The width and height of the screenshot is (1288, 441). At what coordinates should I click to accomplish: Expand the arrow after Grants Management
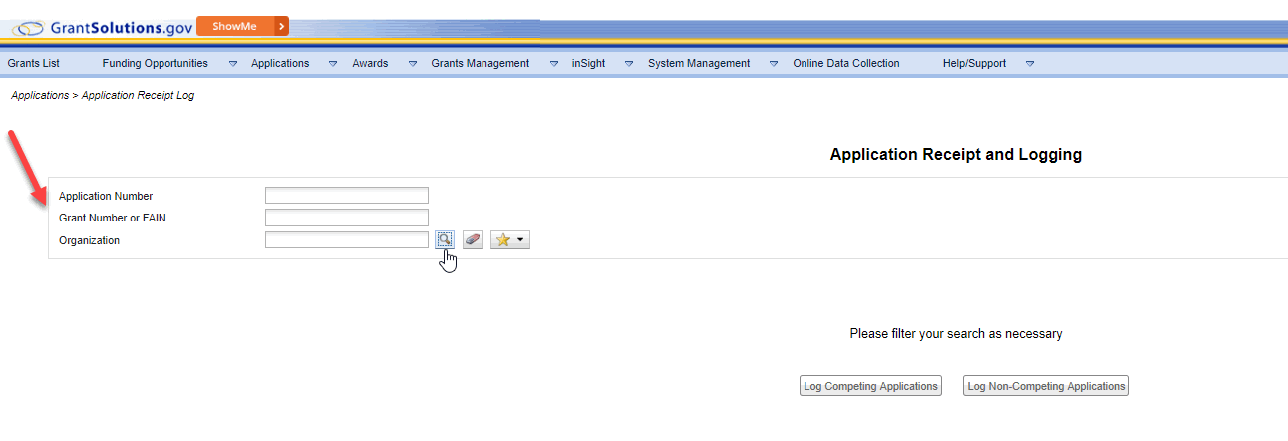point(553,64)
